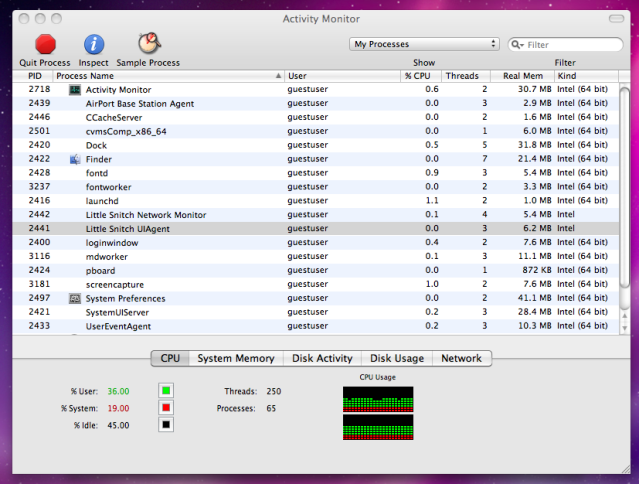Click the Filter search field

(566, 44)
